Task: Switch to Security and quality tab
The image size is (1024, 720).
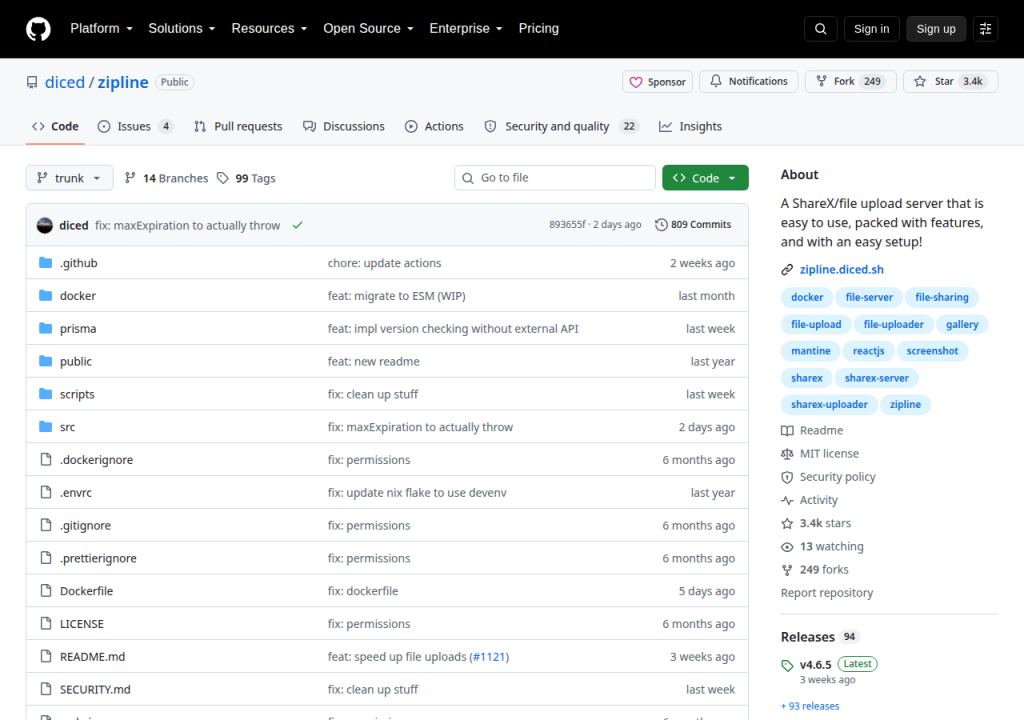Action: point(561,126)
